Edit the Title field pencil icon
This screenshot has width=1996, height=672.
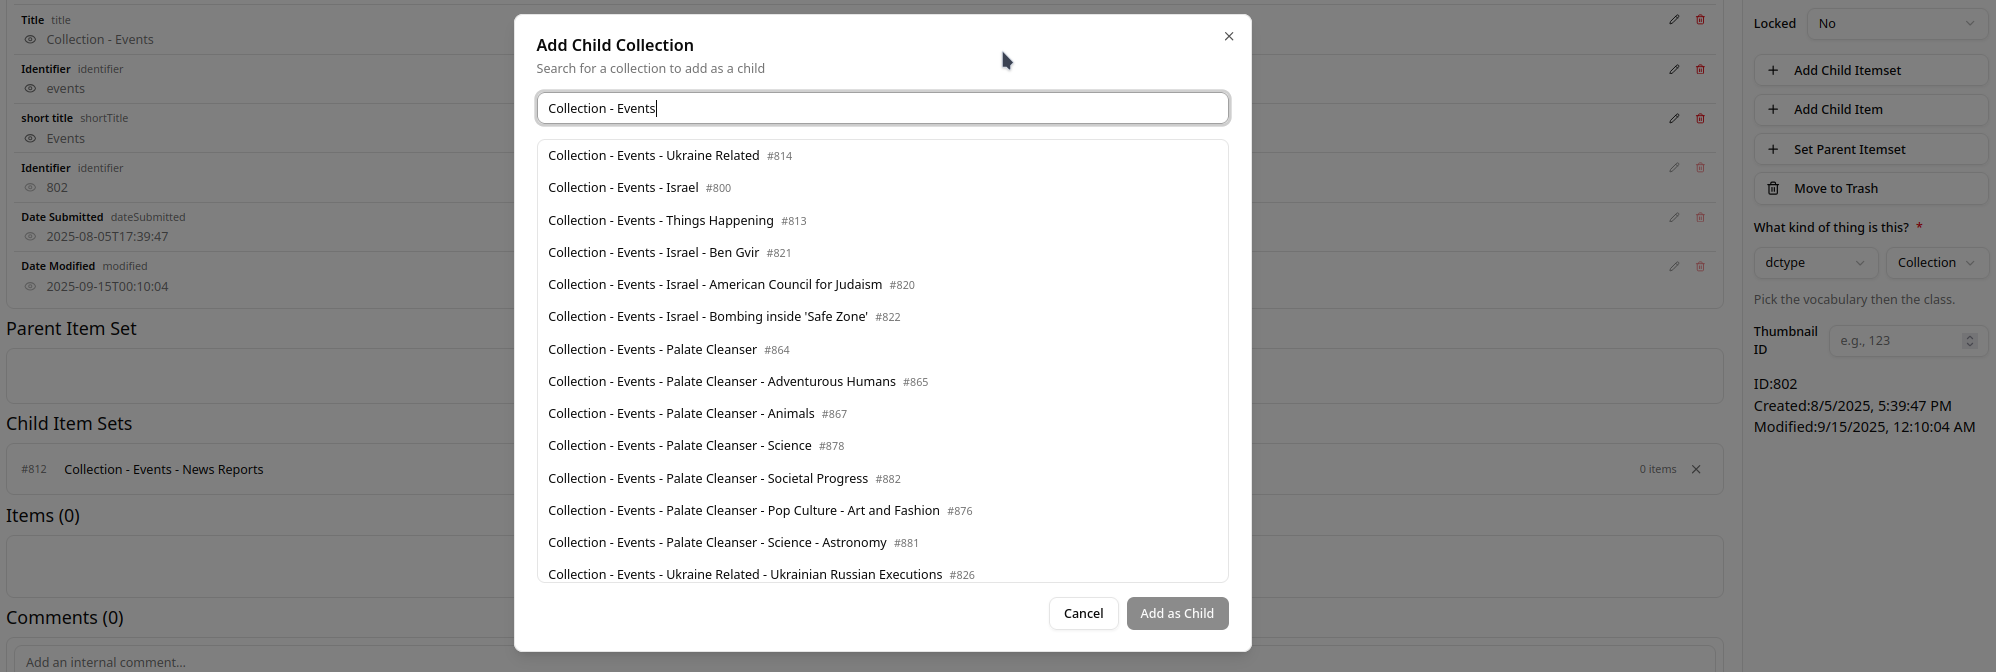click(x=1674, y=19)
